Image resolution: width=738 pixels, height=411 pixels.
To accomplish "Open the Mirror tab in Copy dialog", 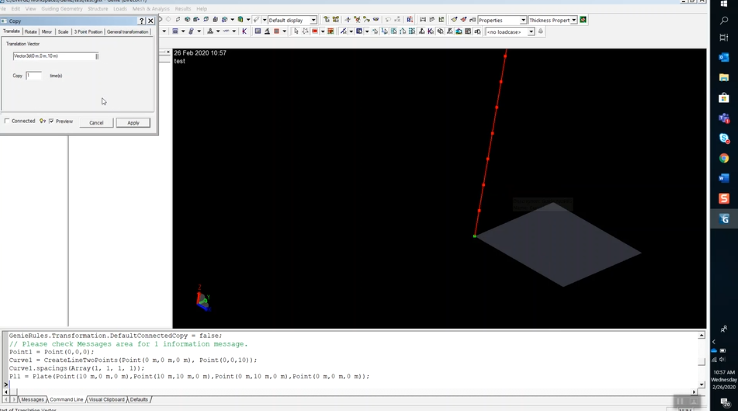I will [x=47, y=32].
